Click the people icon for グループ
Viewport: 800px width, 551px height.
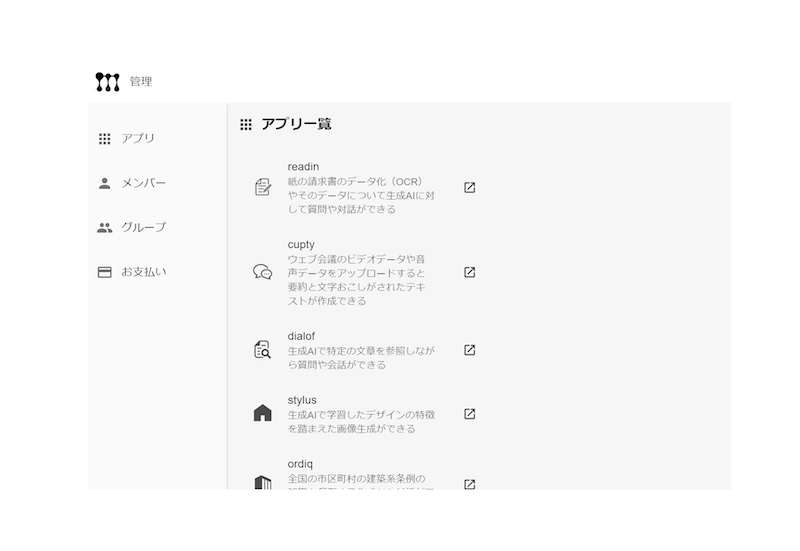tap(105, 227)
